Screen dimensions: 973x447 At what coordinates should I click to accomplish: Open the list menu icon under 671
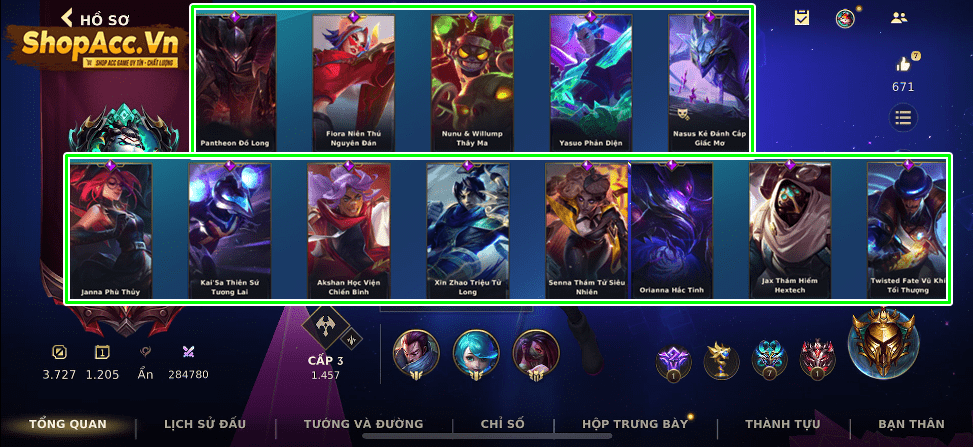(903, 117)
